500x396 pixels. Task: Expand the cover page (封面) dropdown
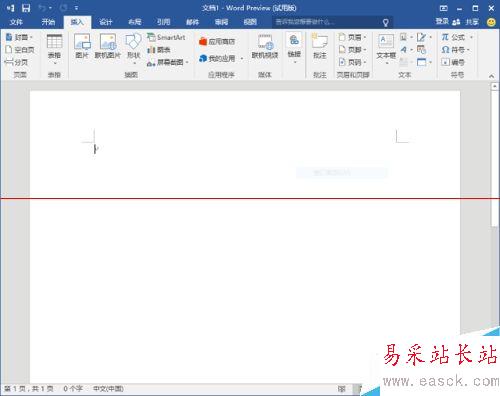[31, 37]
